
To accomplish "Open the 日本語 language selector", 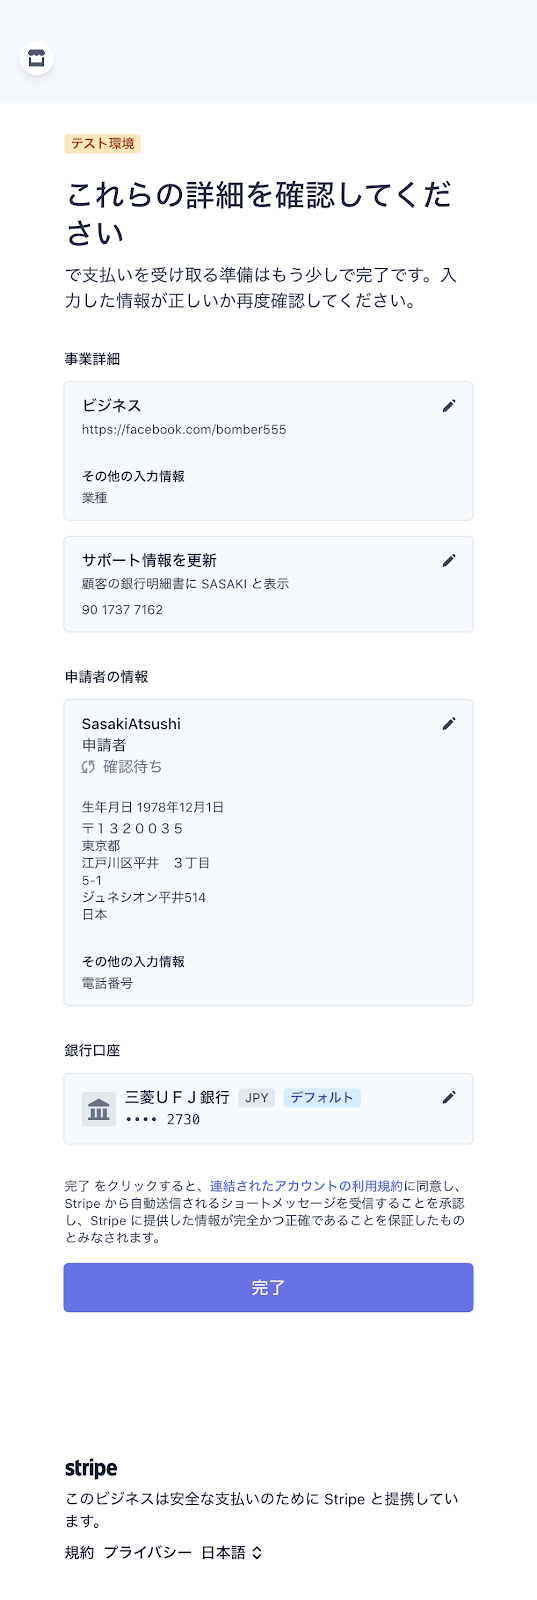I will 232,1553.
